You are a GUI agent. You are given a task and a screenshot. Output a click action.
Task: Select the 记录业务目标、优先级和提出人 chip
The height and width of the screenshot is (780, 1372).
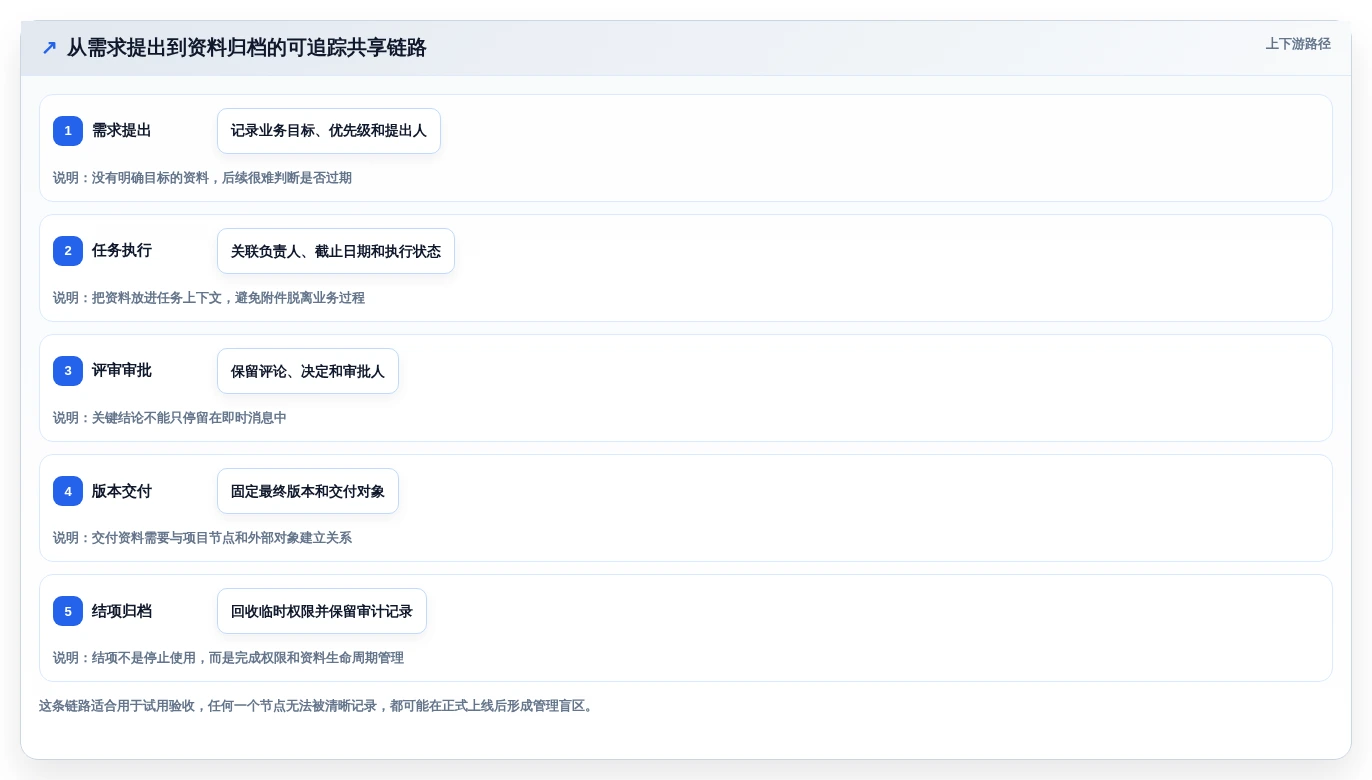coord(329,131)
